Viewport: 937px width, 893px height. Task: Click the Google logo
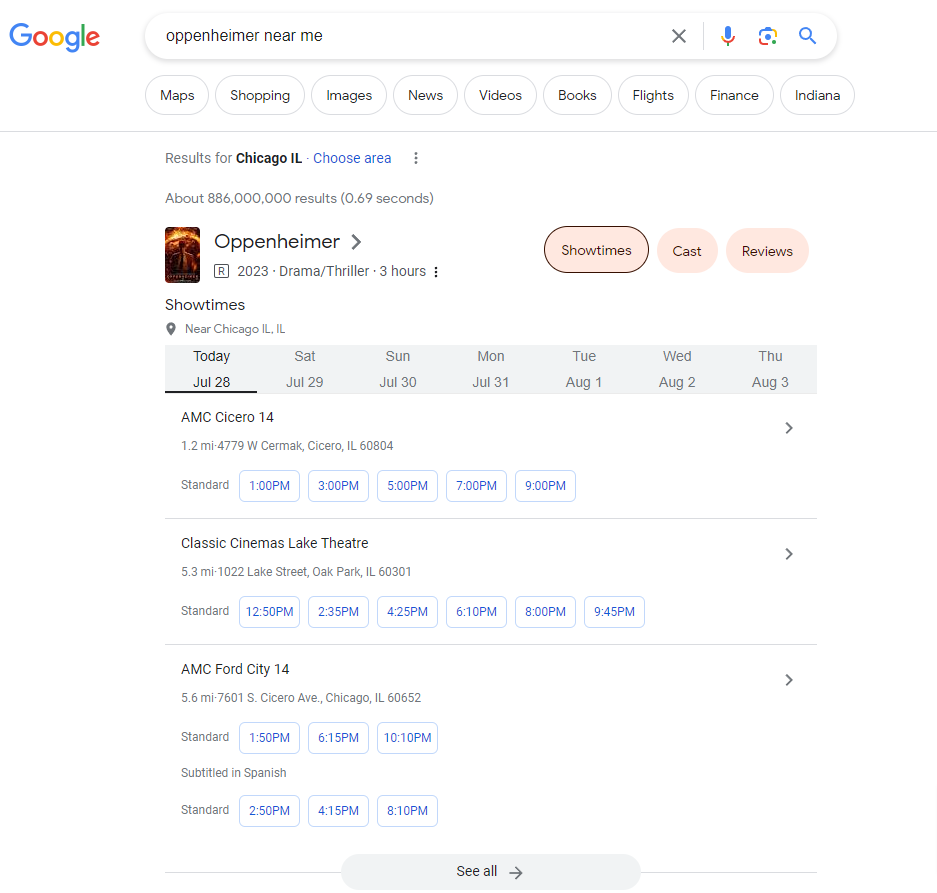click(x=55, y=37)
